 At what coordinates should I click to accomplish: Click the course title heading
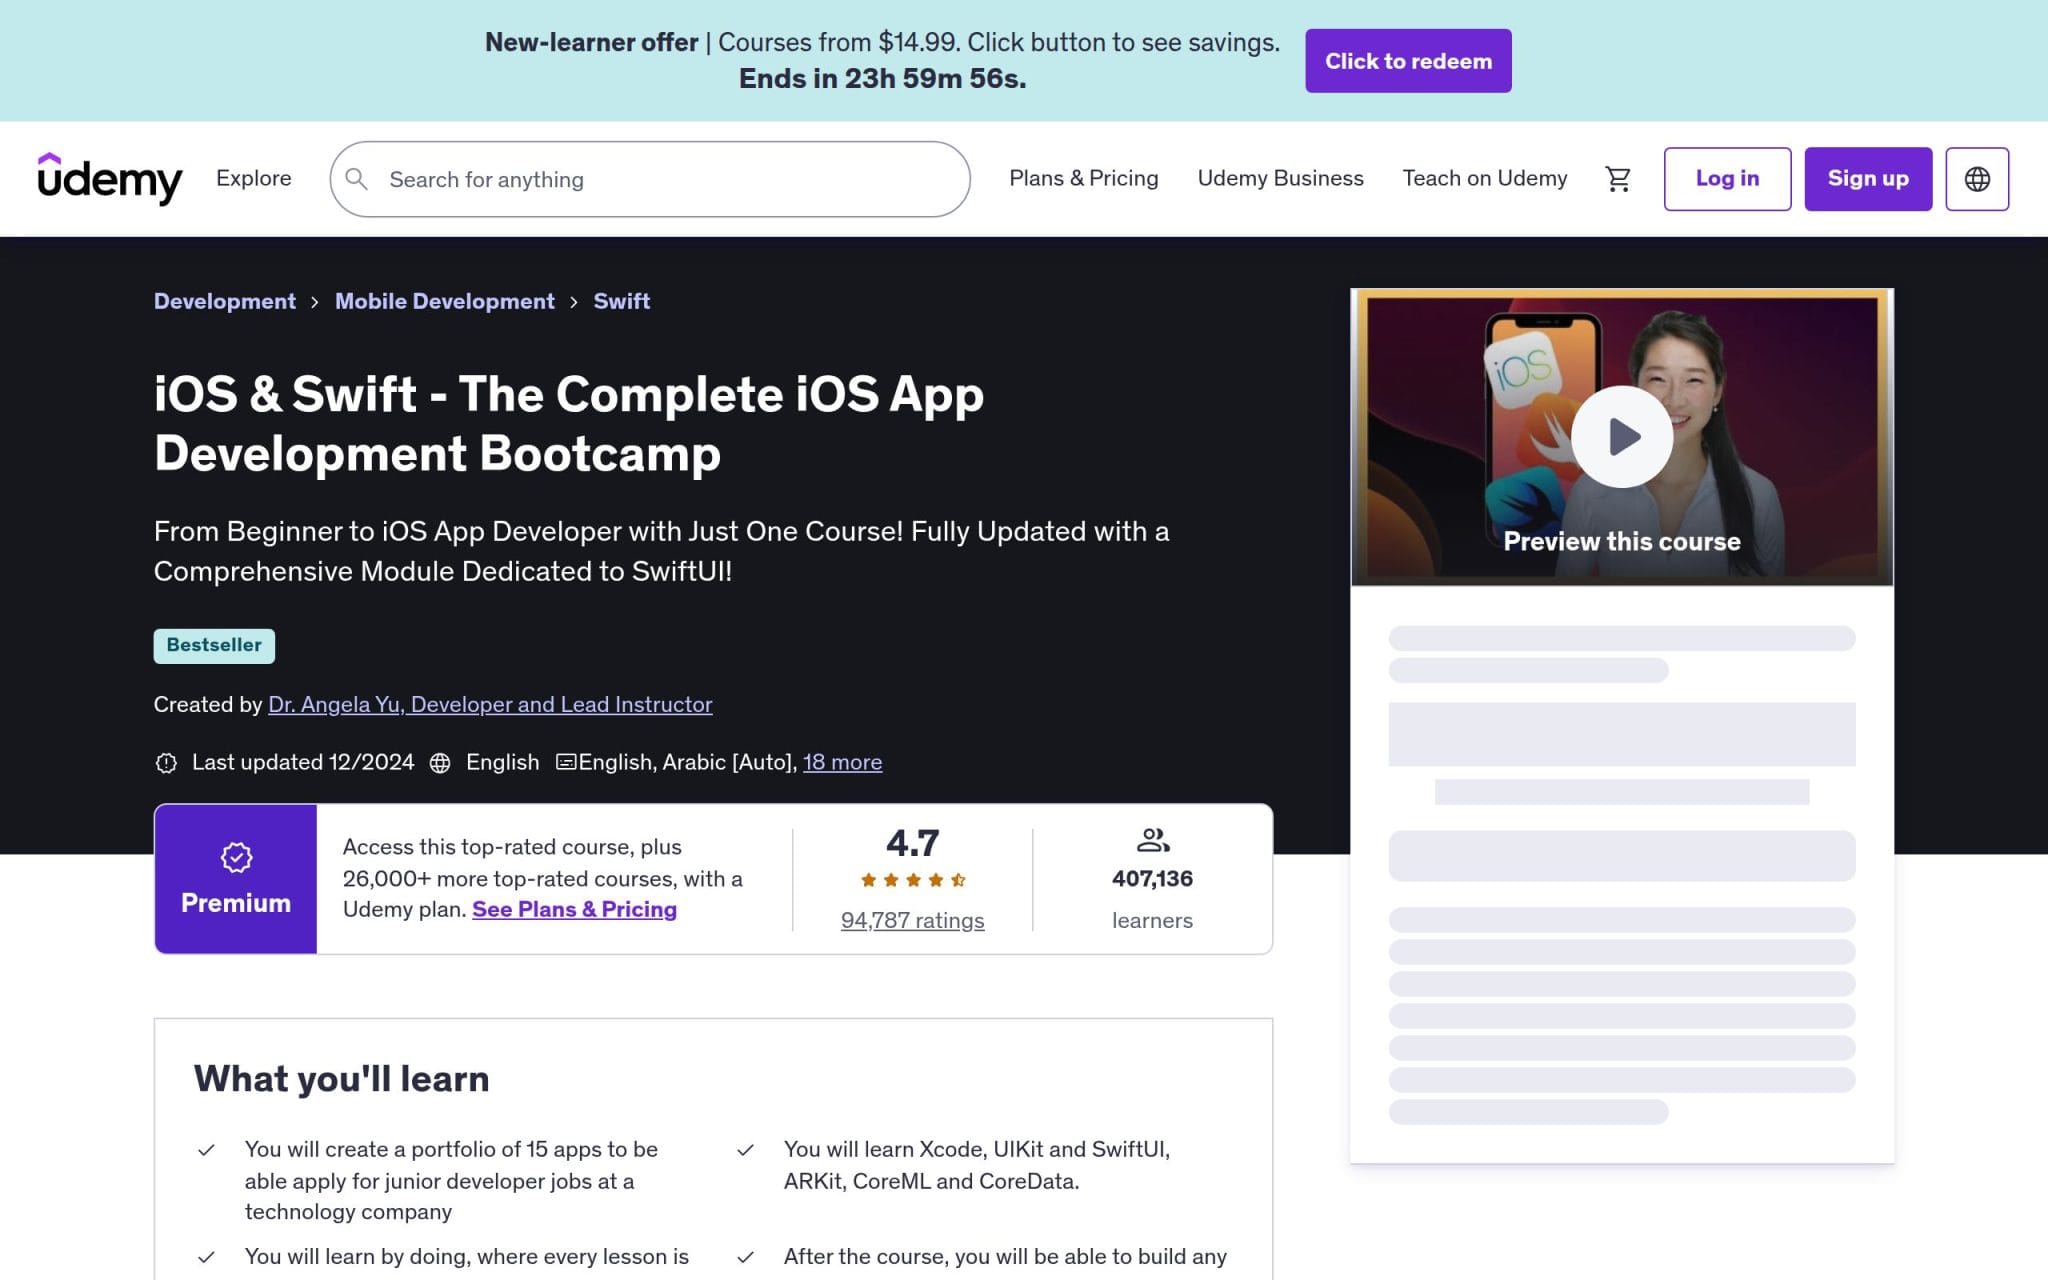tap(569, 423)
